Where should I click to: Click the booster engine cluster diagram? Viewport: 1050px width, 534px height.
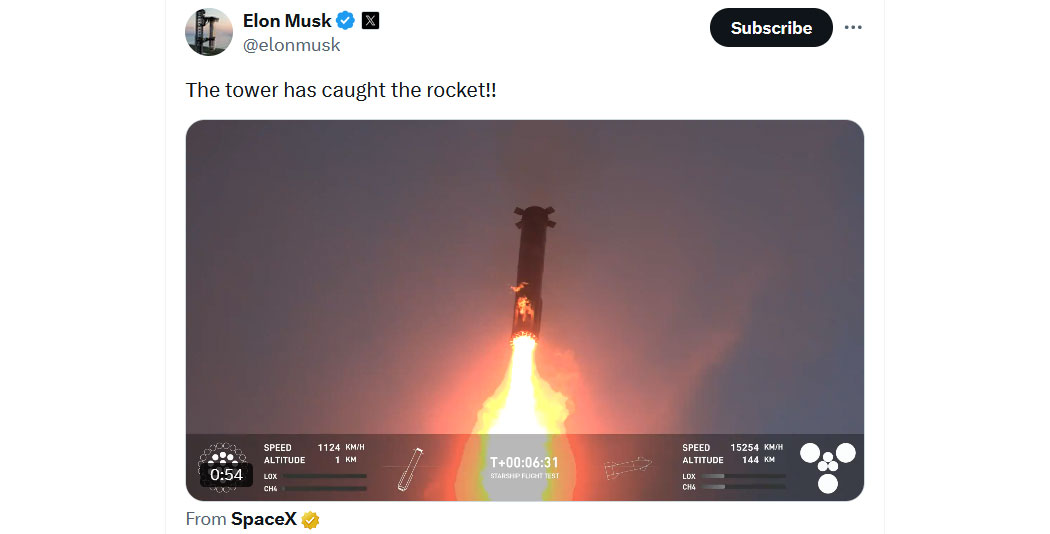coord(223,466)
